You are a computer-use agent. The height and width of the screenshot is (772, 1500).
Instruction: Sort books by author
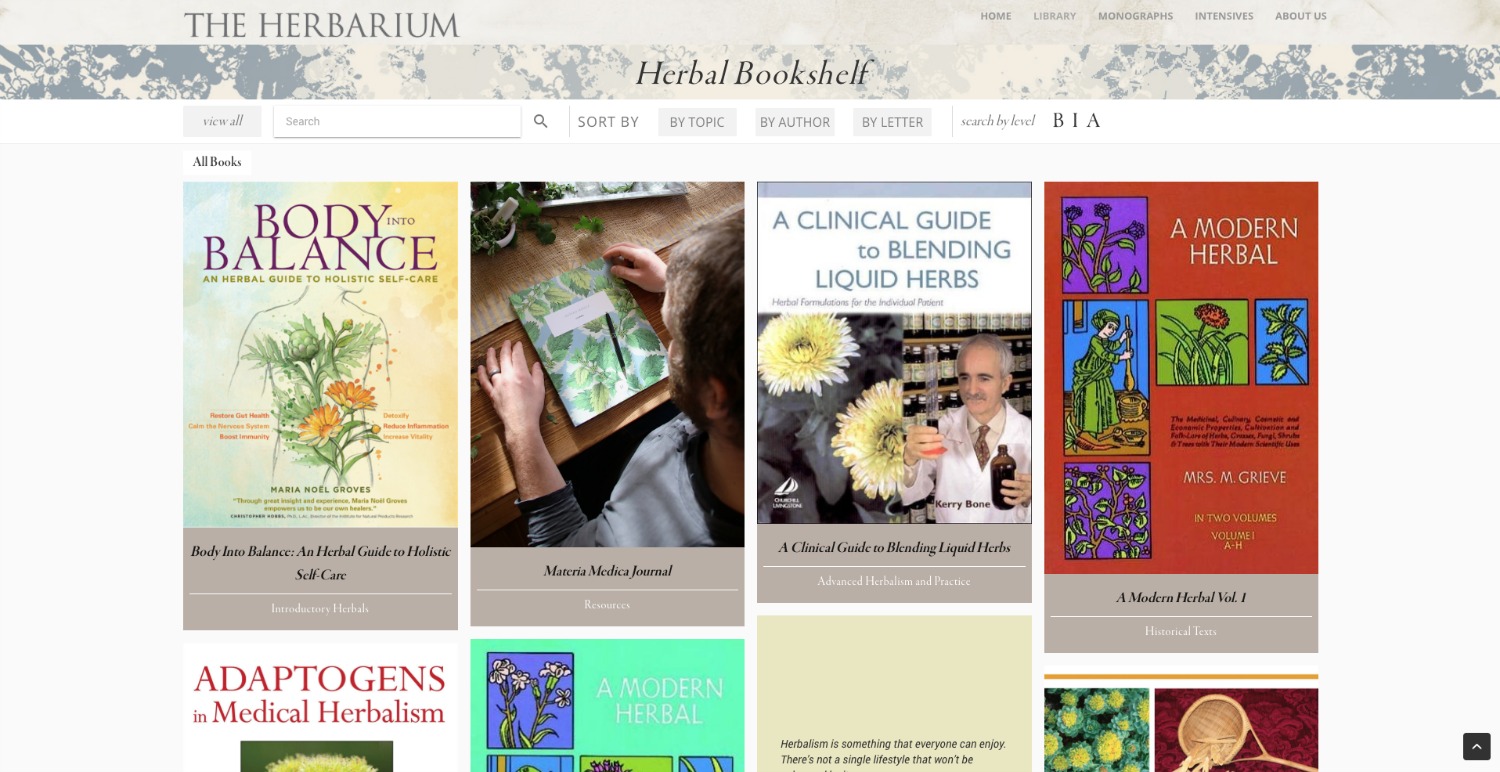click(x=795, y=122)
